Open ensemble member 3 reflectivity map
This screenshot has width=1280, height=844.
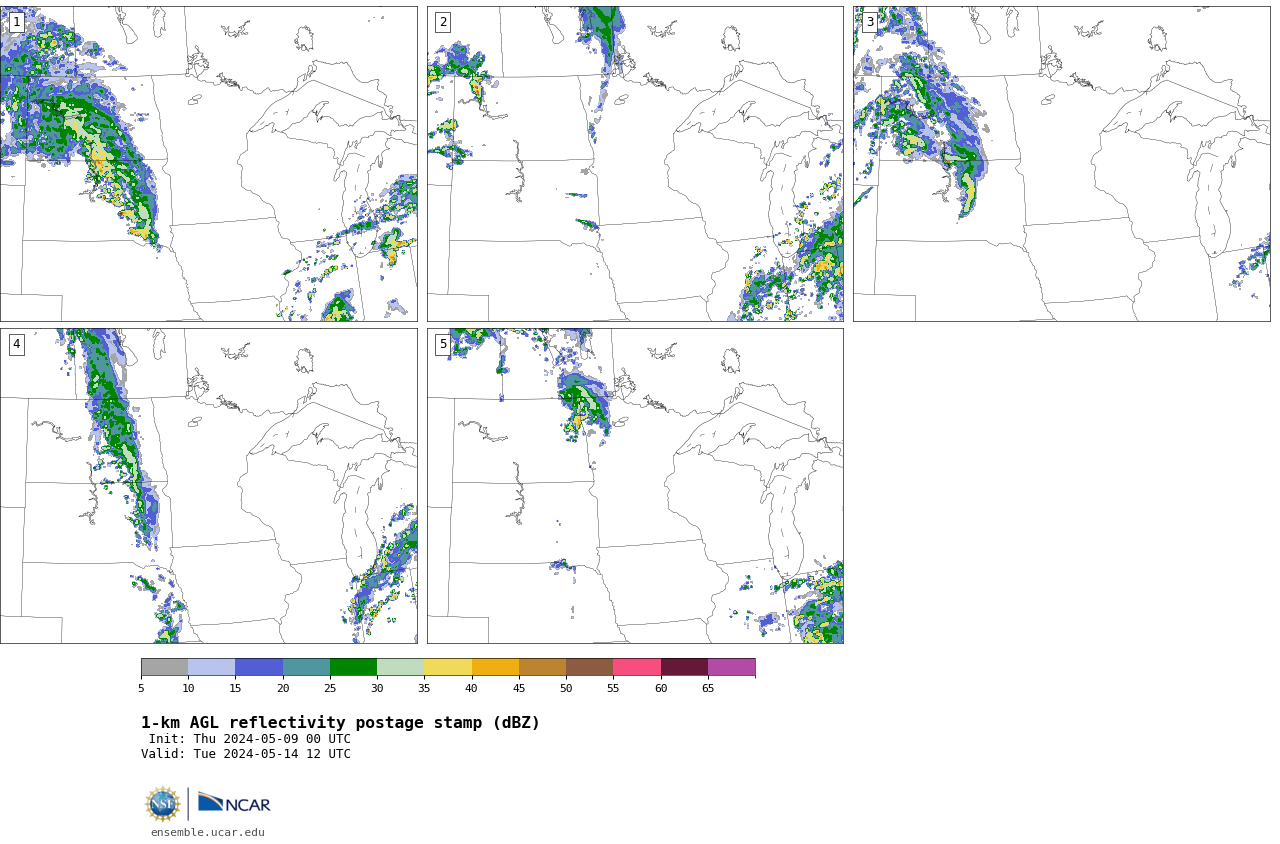1062,164
